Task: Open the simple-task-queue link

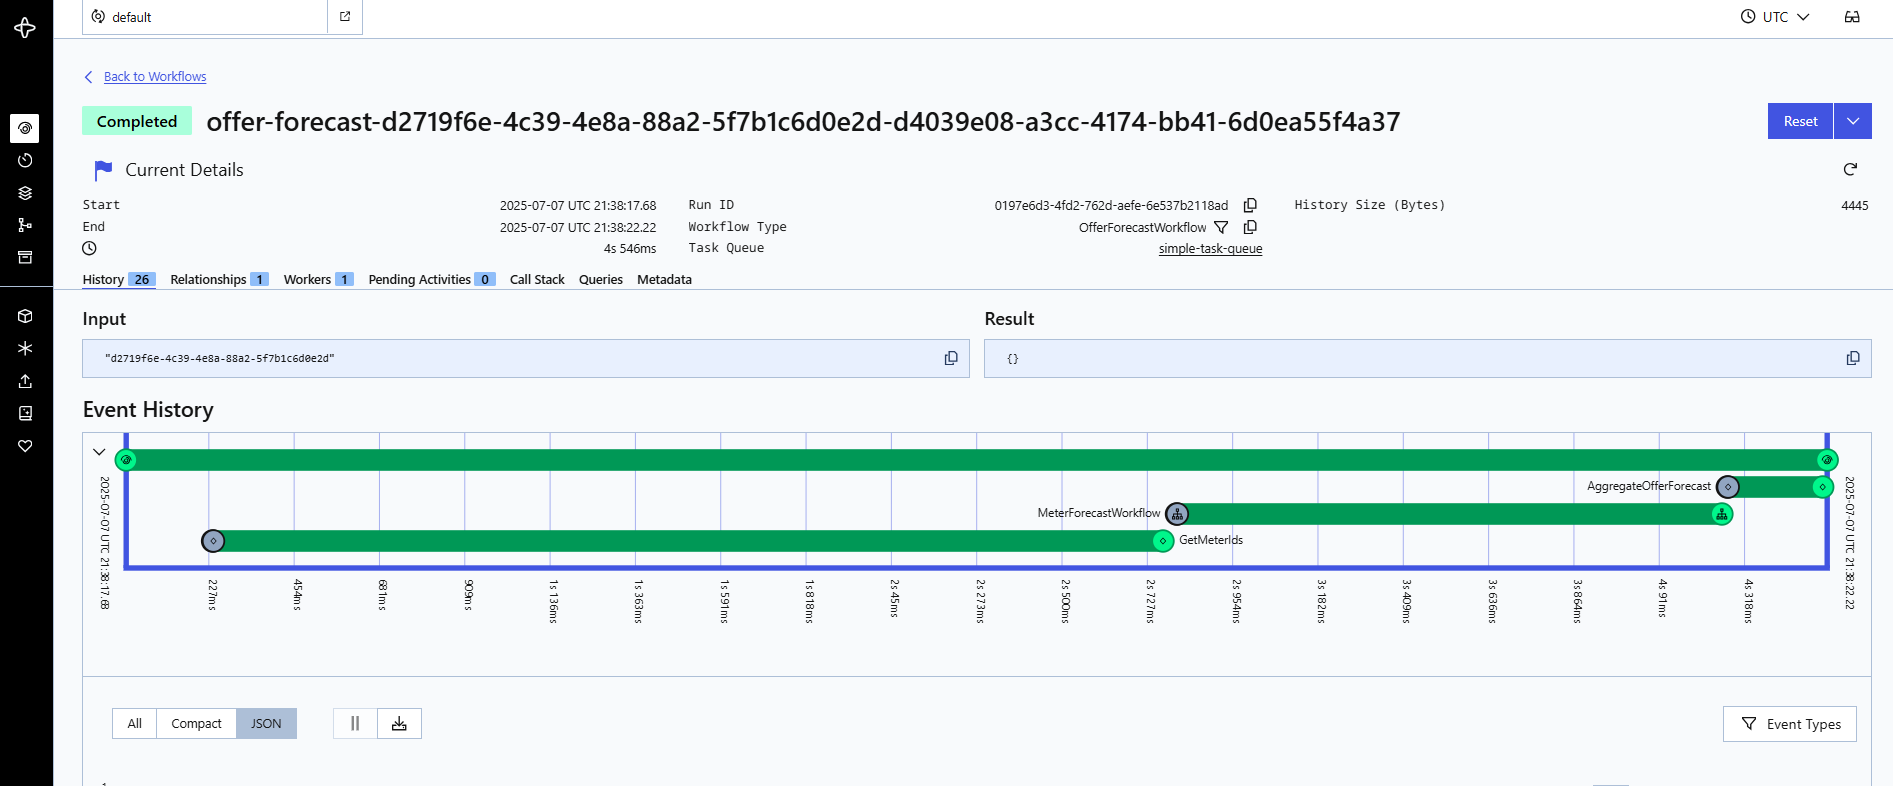Action: coord(1210,249)
